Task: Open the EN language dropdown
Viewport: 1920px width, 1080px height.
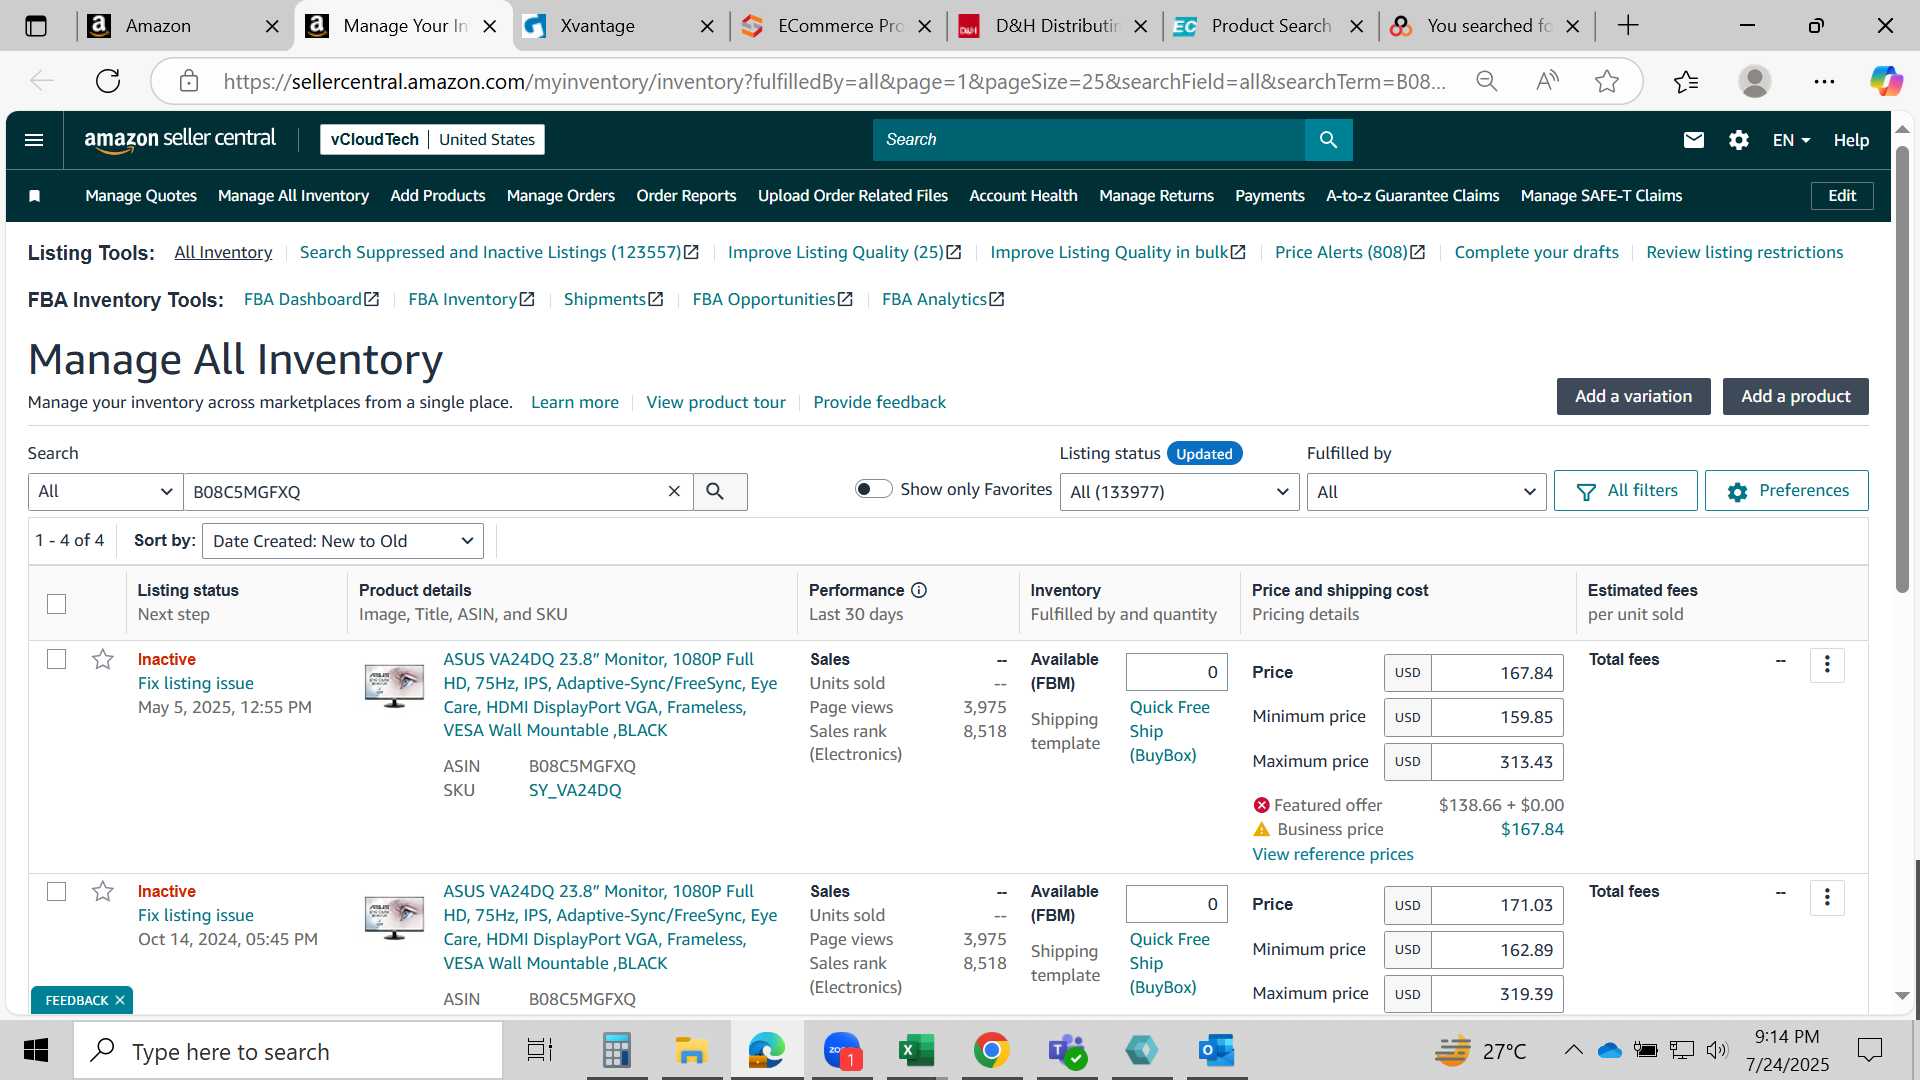Action: 1791,140
